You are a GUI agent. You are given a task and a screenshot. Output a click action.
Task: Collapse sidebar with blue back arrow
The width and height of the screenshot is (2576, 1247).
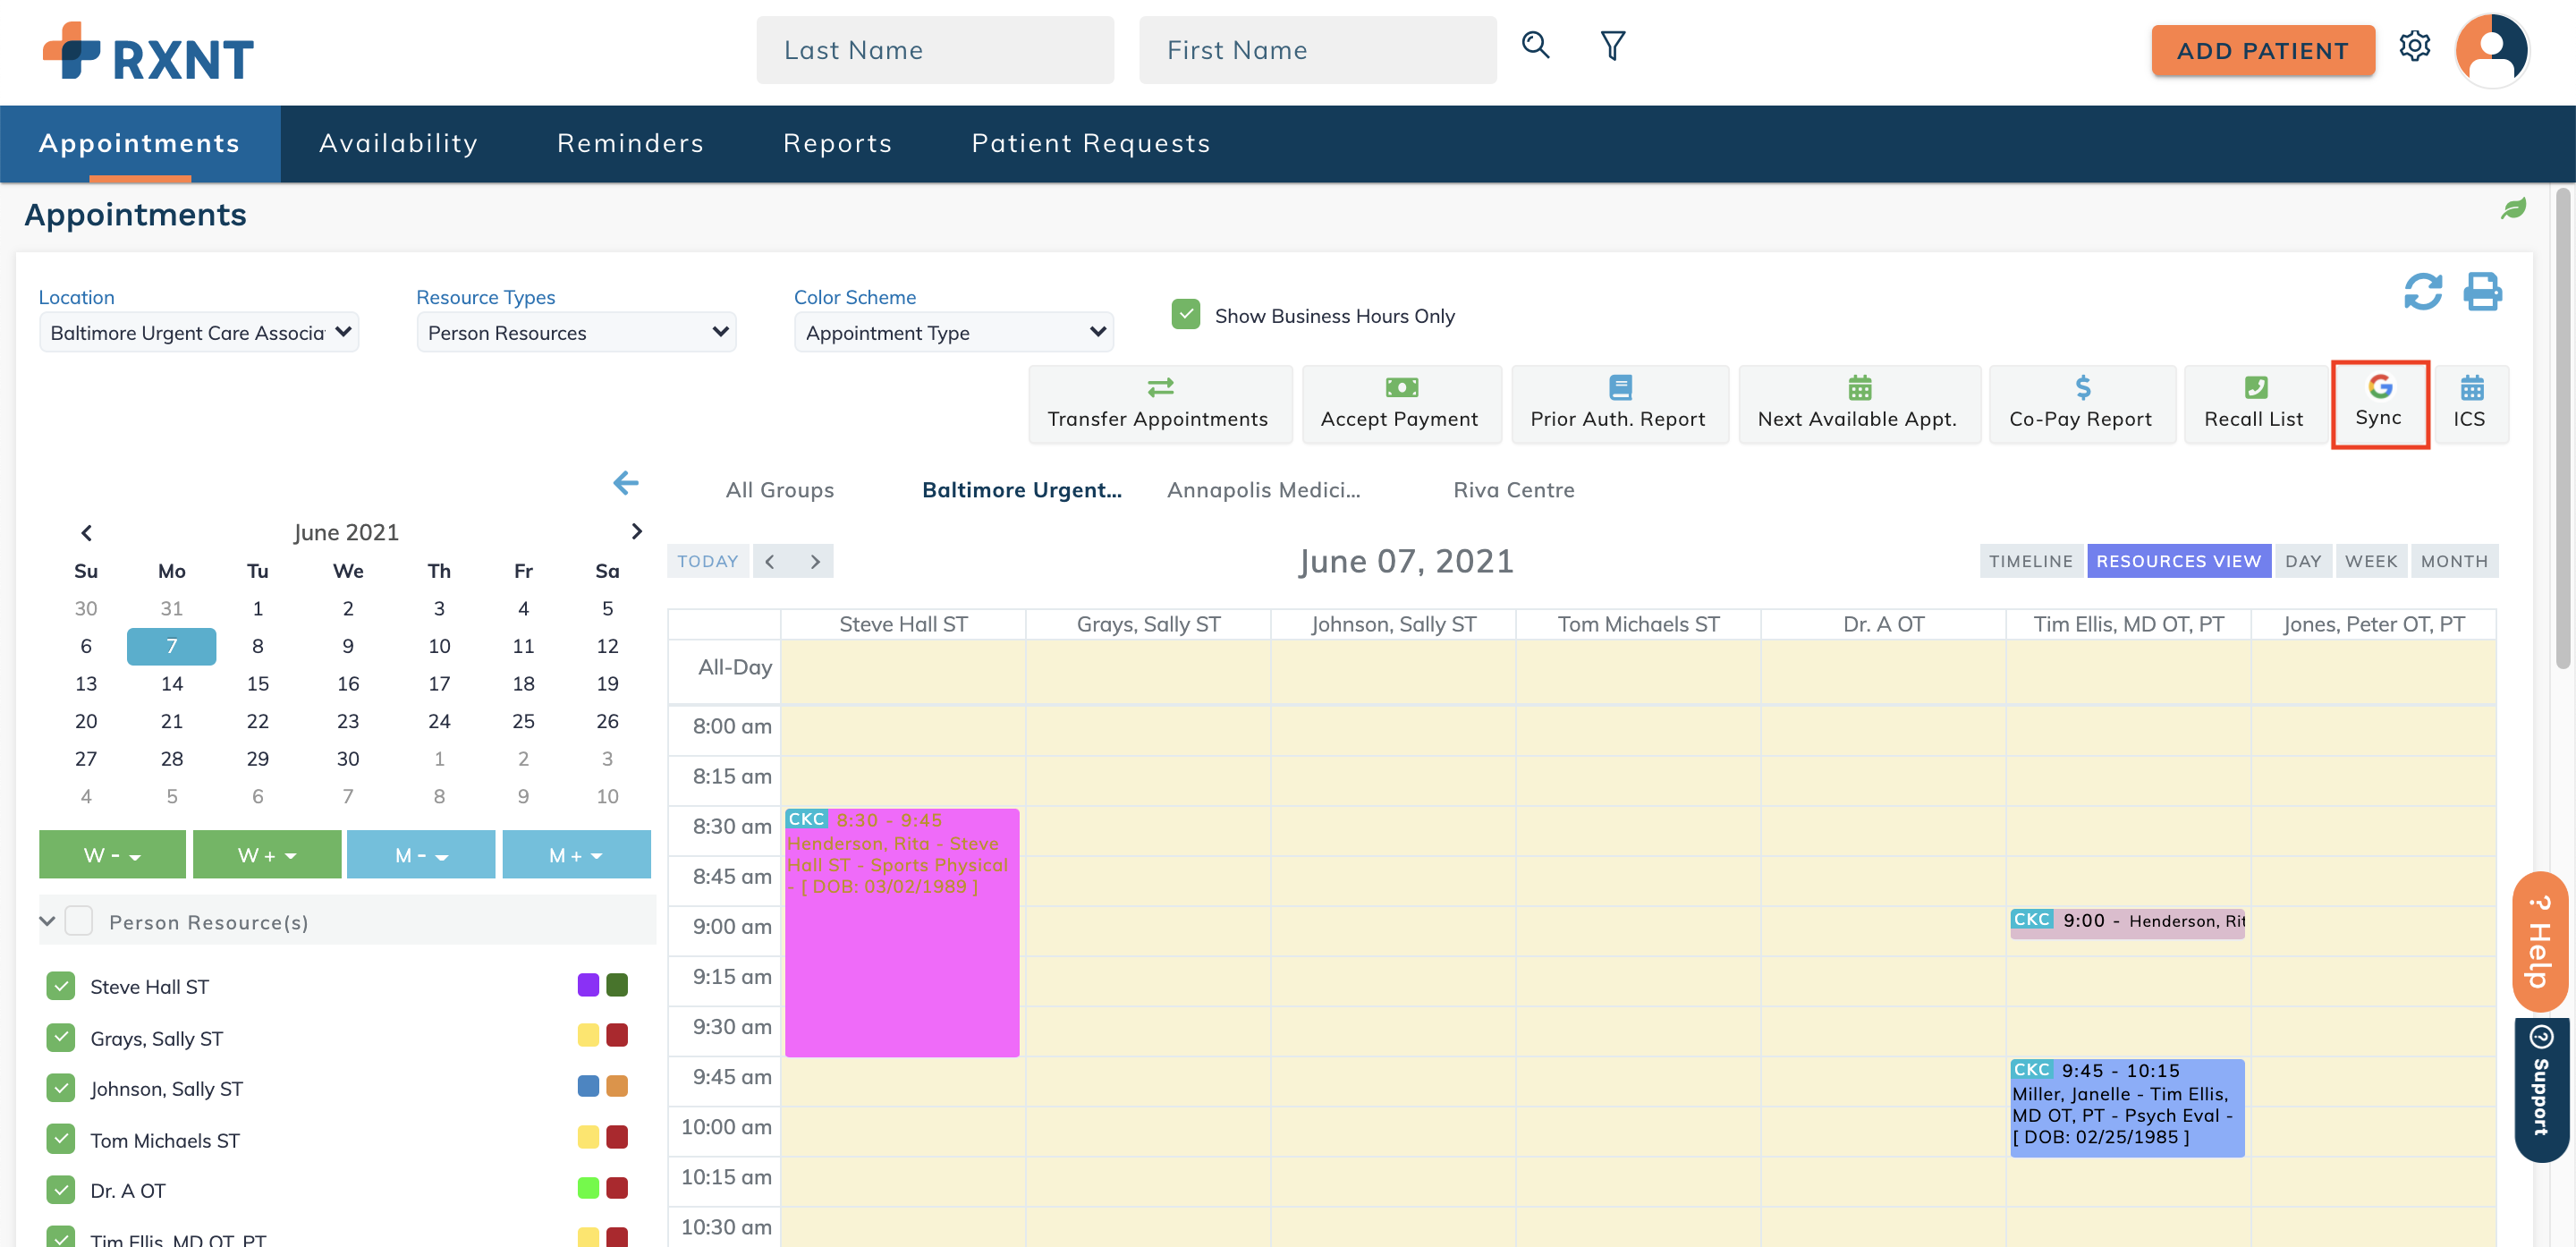(x=625, y=483)
